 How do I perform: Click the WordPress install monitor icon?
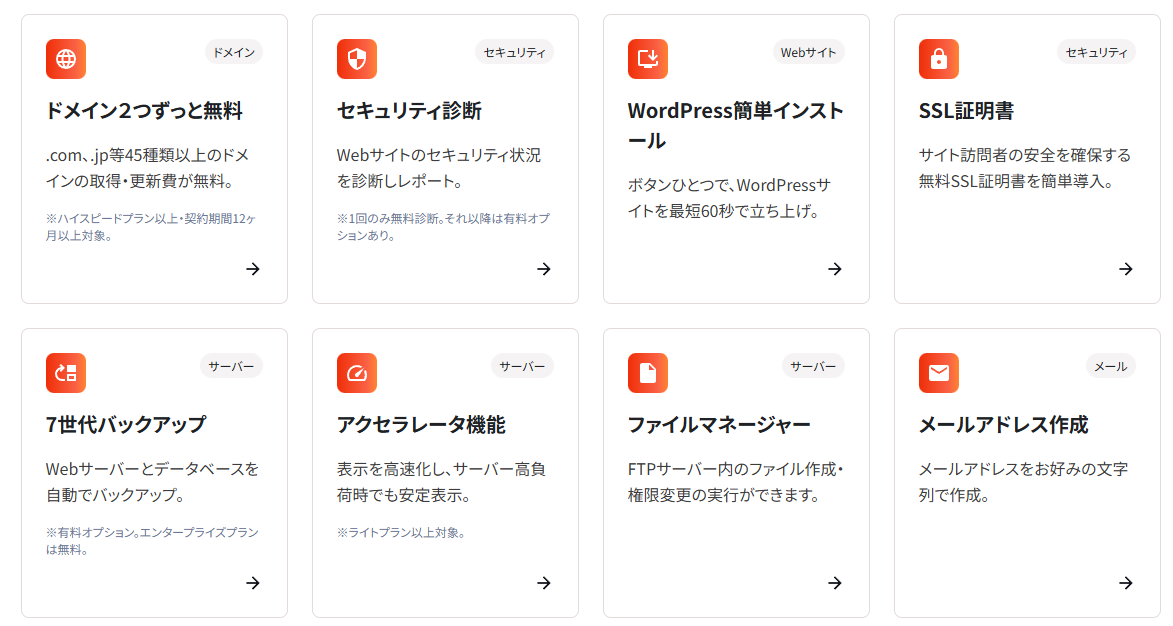click(x=648, y=59)
